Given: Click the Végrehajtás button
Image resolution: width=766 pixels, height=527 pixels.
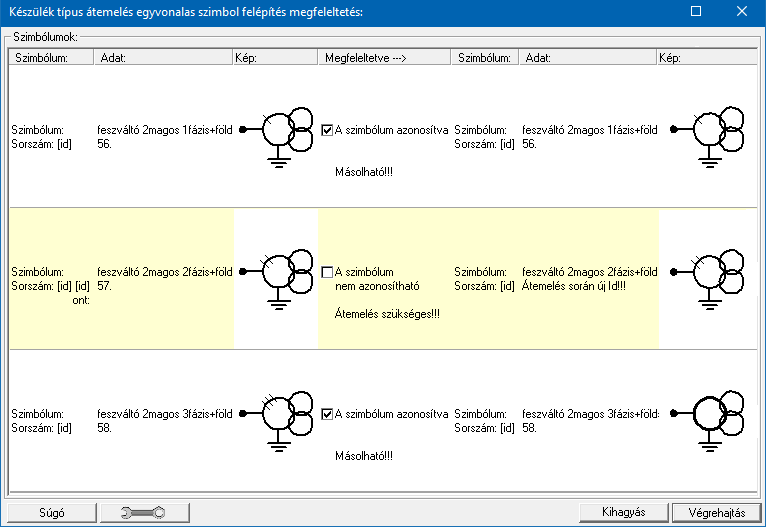Looking at the screenshot, I should [x=717, y=513].
